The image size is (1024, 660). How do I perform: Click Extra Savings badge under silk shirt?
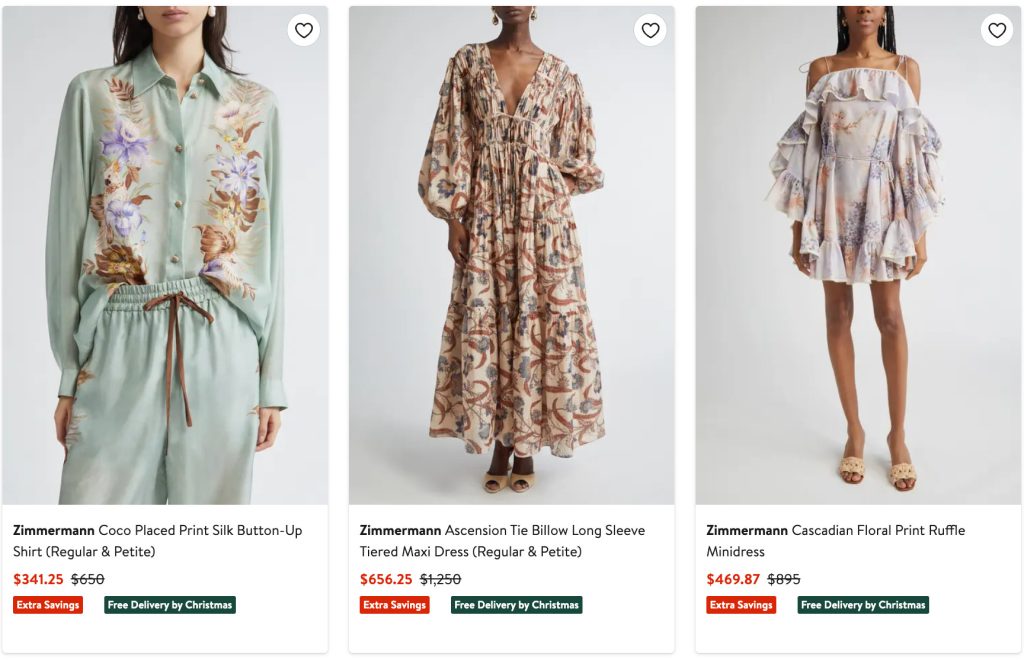coord(48,605)
